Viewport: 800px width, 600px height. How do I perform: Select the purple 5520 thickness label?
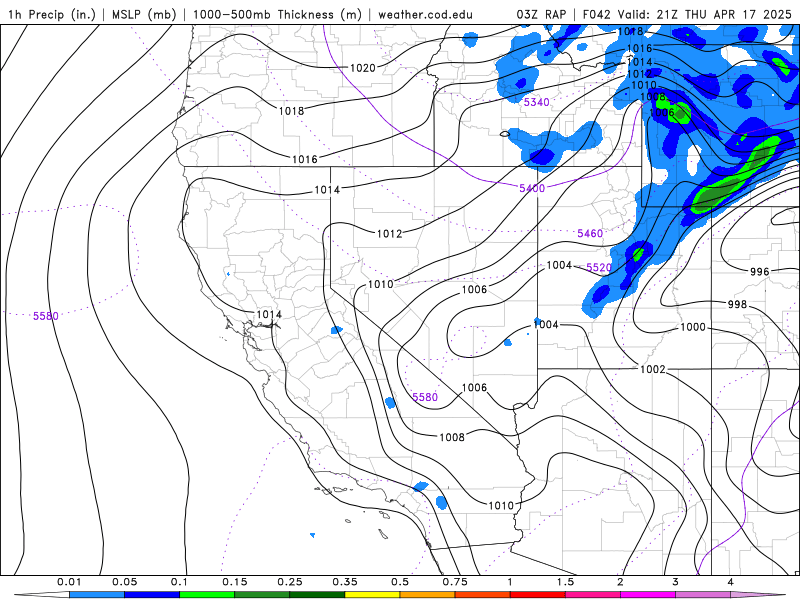point(599,267)
